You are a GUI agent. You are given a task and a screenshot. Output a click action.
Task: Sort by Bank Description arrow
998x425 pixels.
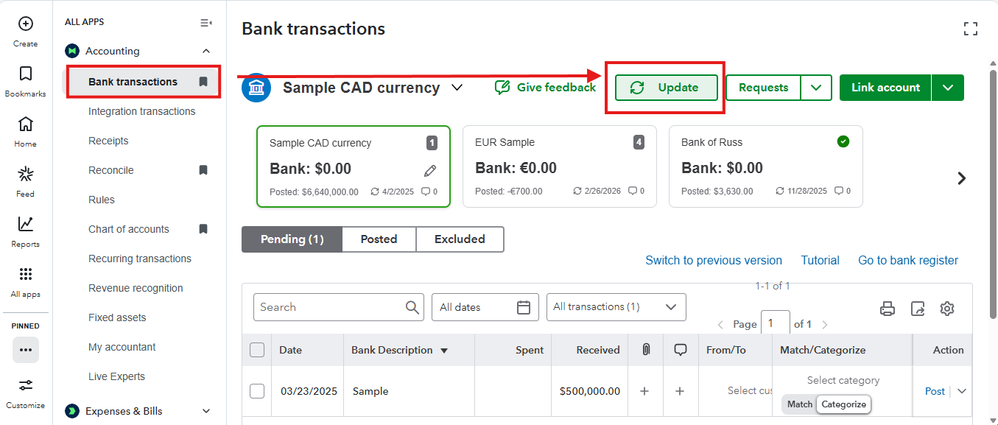[x=444, y=351]
